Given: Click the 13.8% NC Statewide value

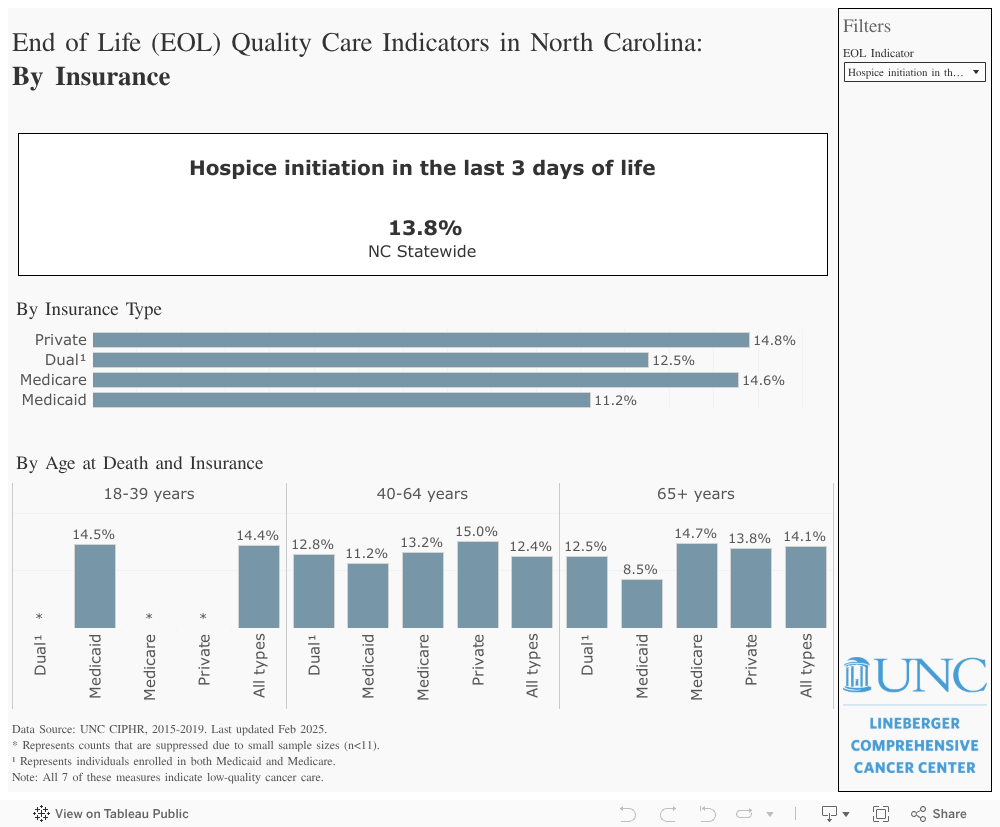Looking at the screenshot, I should [425, 228].
